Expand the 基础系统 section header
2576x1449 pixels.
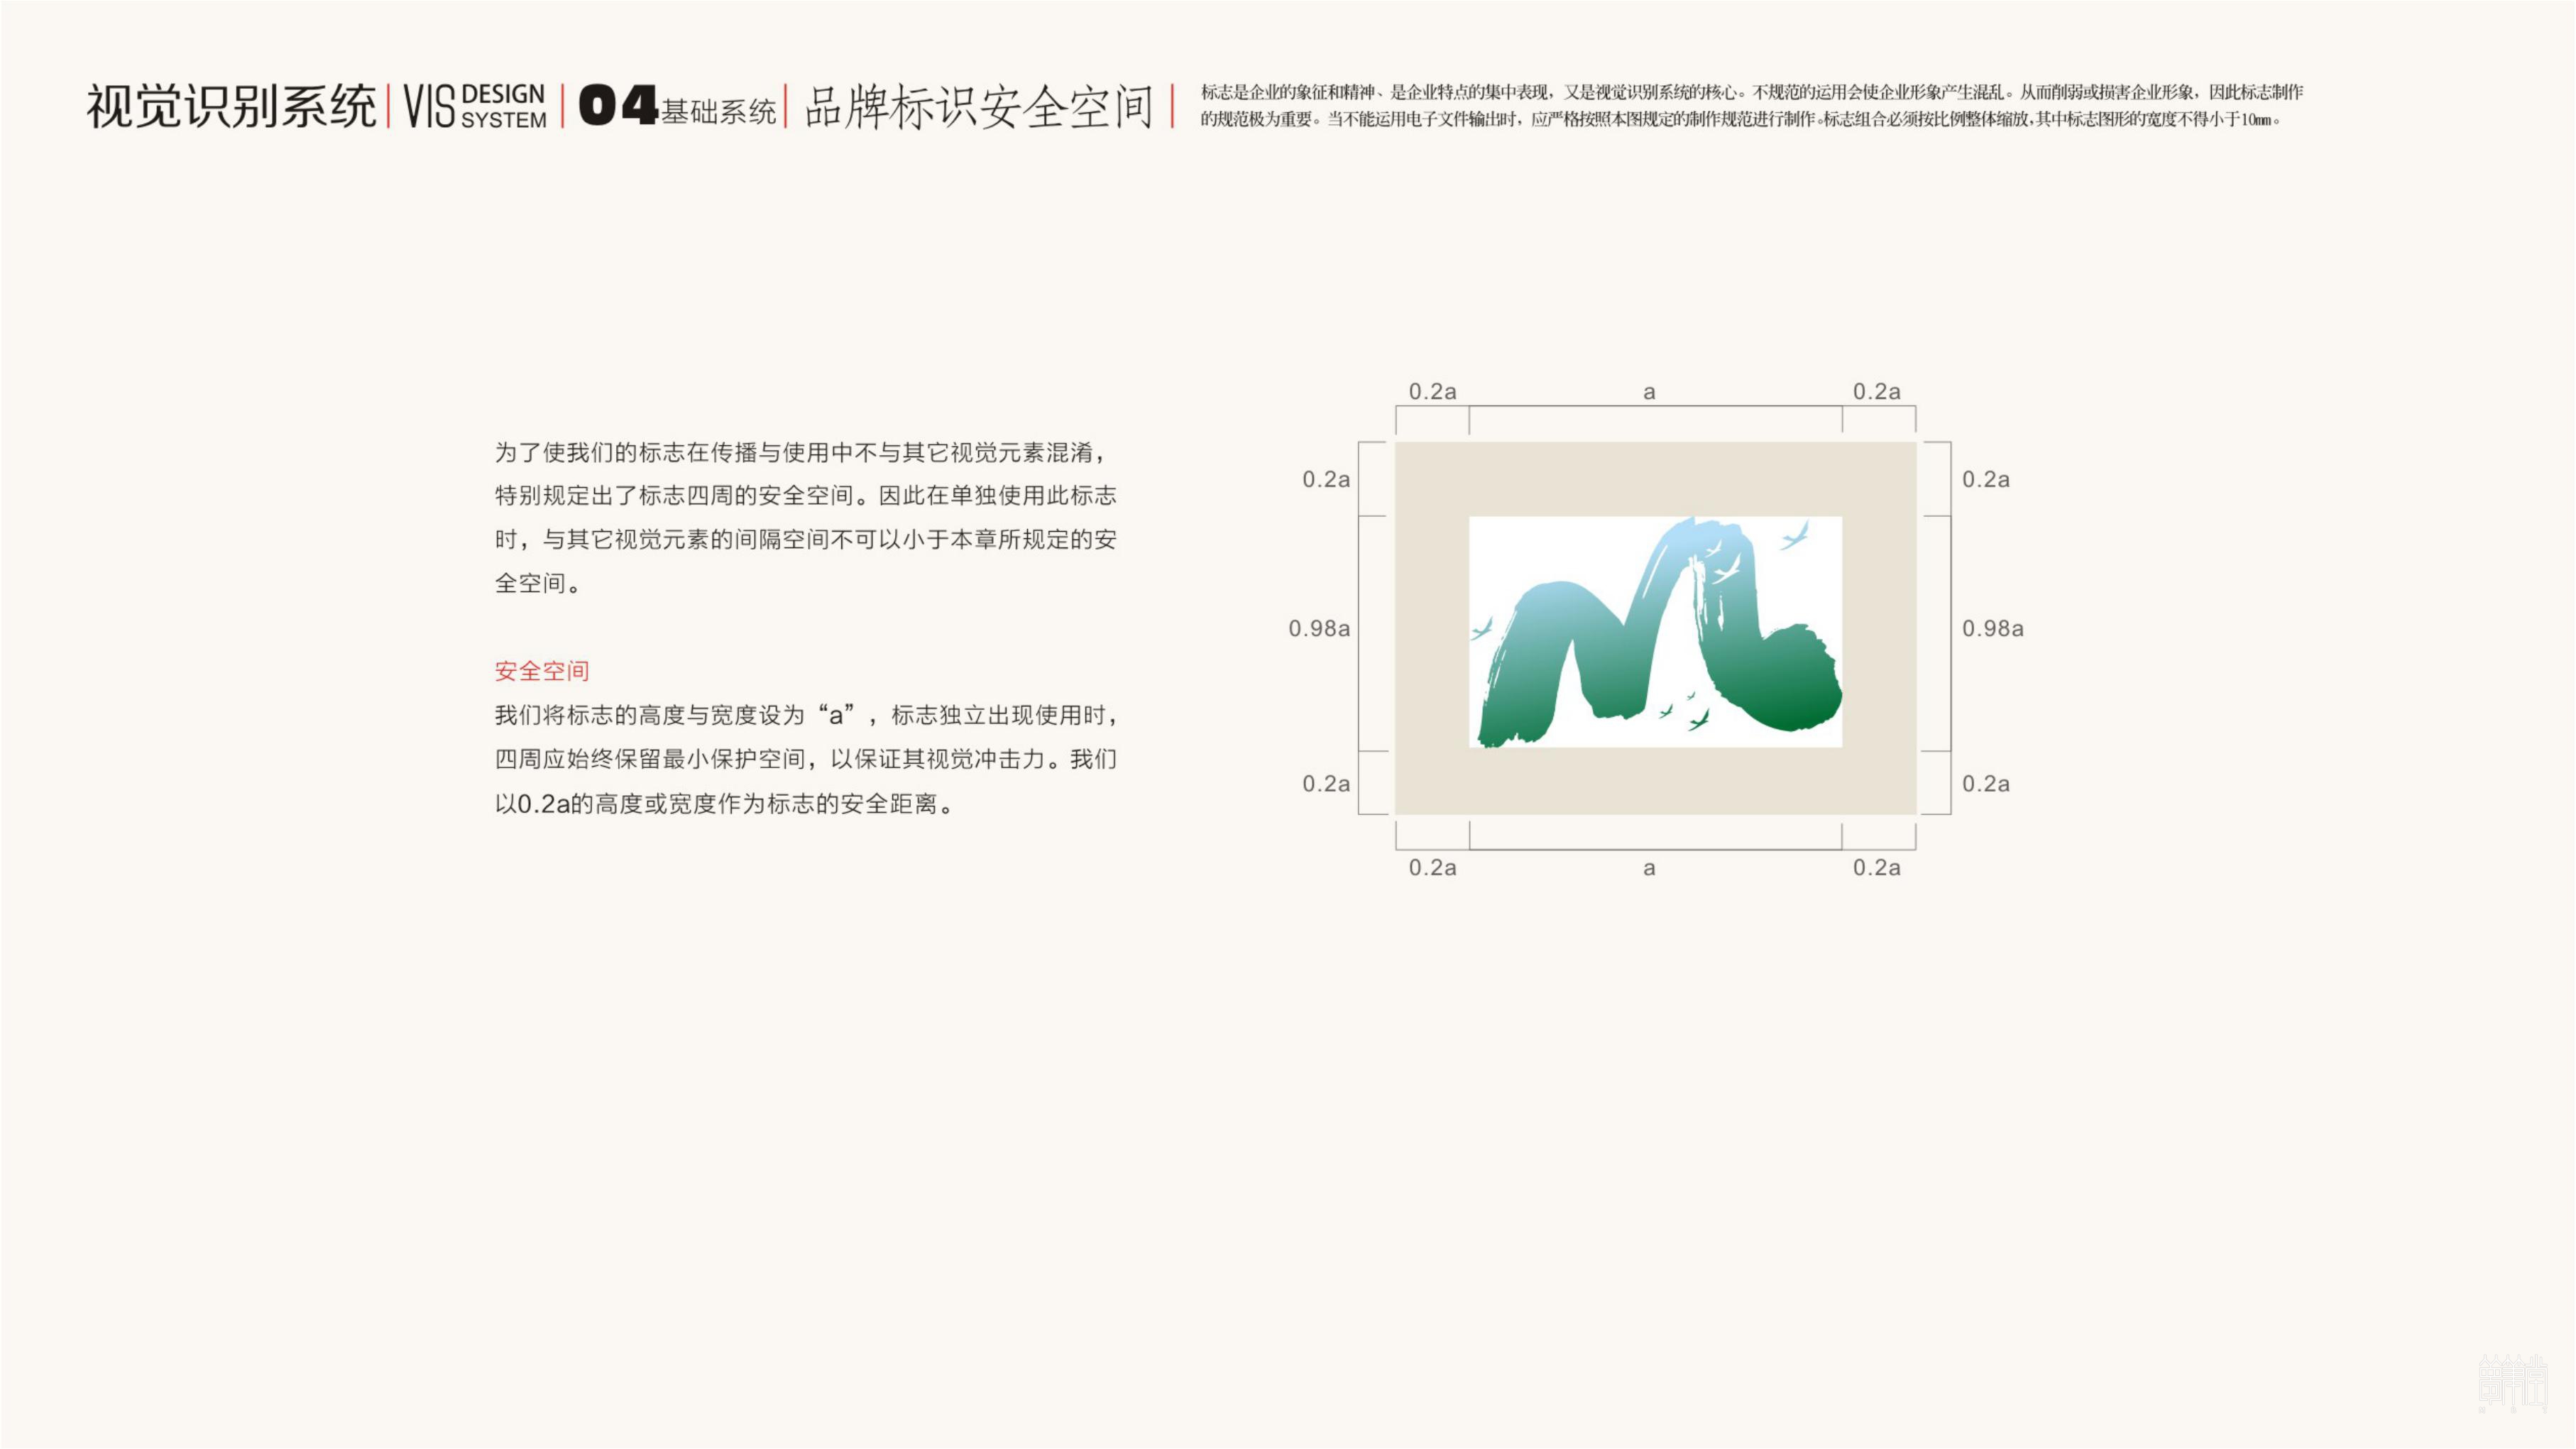[721, 110]
